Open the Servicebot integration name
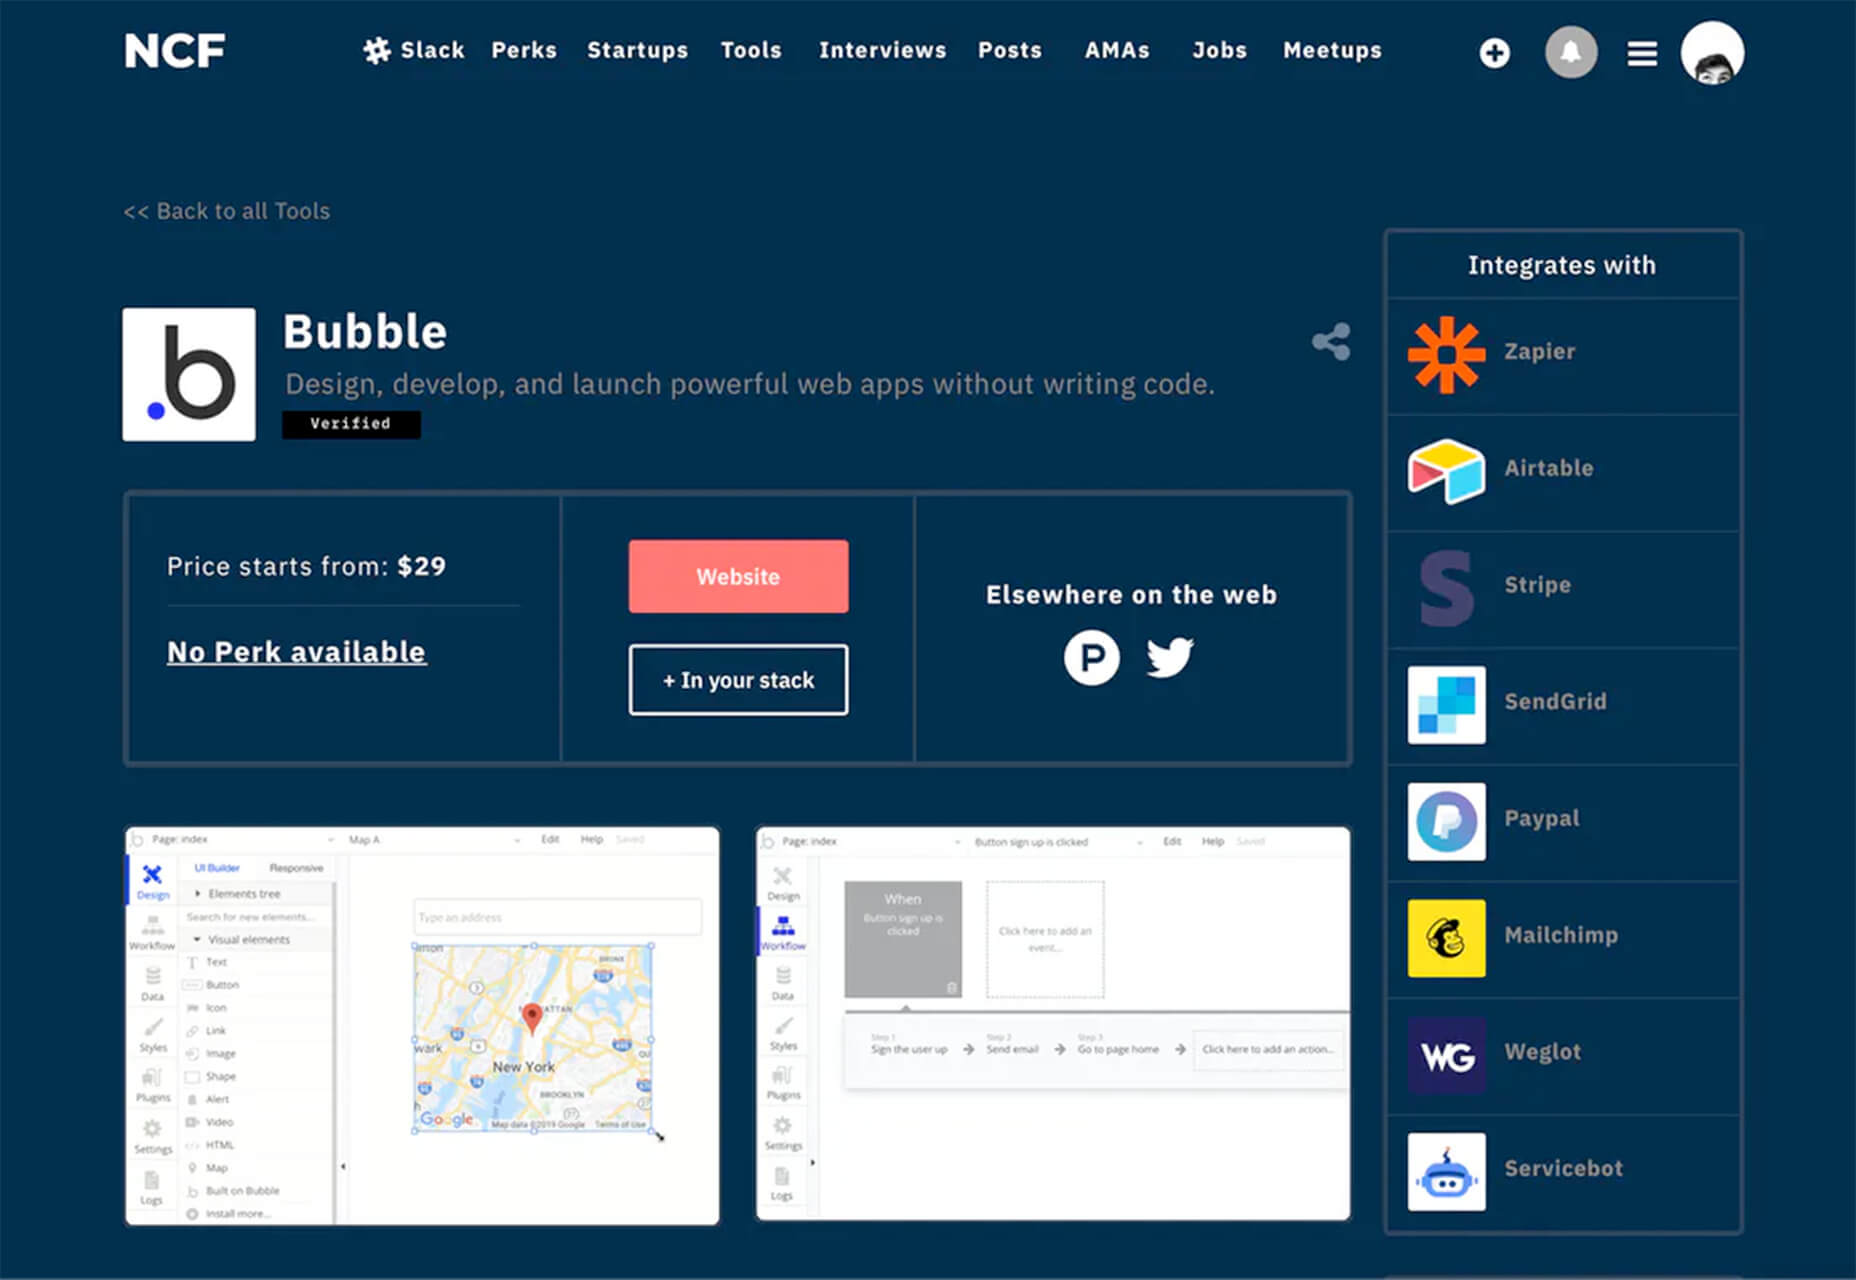The image size is (1856, 1280). 1563,1168
